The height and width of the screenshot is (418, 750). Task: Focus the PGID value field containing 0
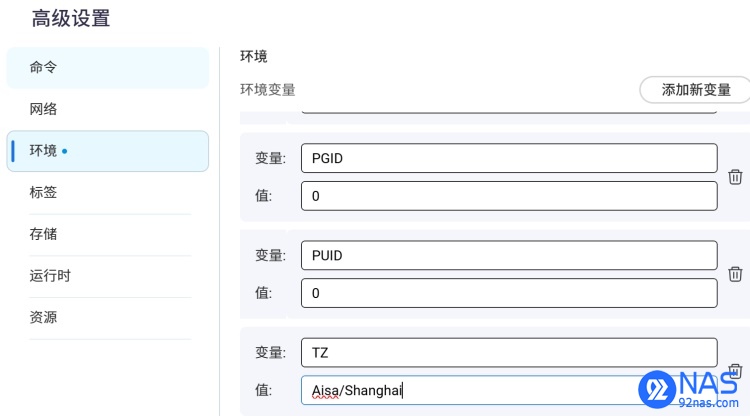[509, 196]
